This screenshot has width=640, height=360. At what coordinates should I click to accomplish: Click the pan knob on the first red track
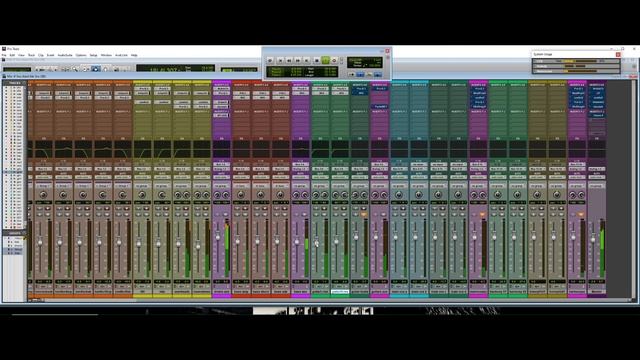pos(241,195)
